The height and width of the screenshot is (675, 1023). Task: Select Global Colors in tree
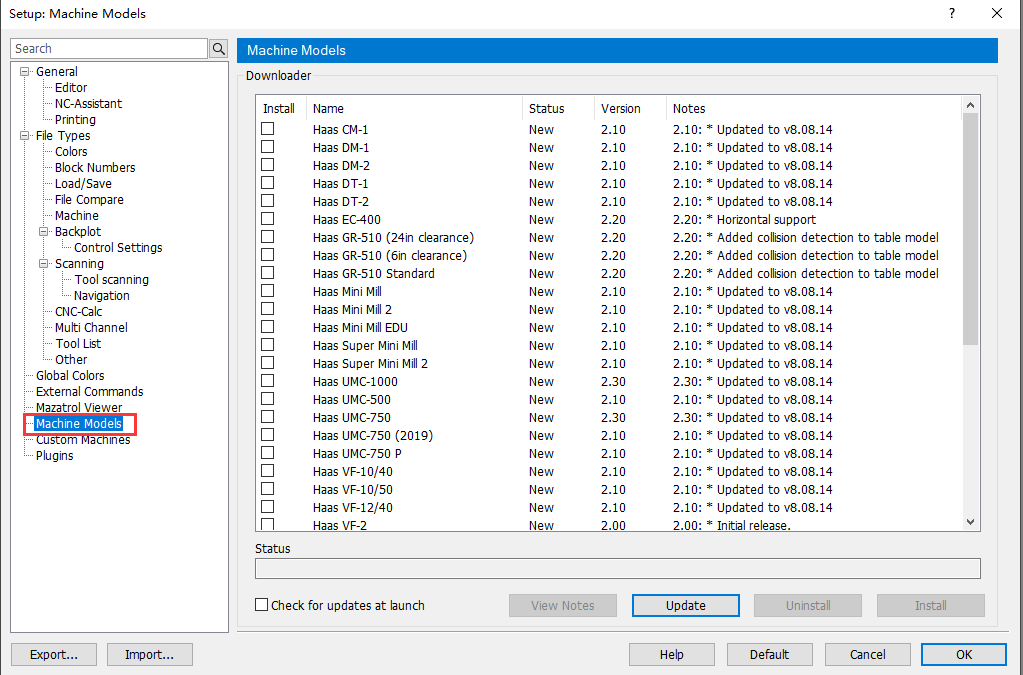pos(70,375)
